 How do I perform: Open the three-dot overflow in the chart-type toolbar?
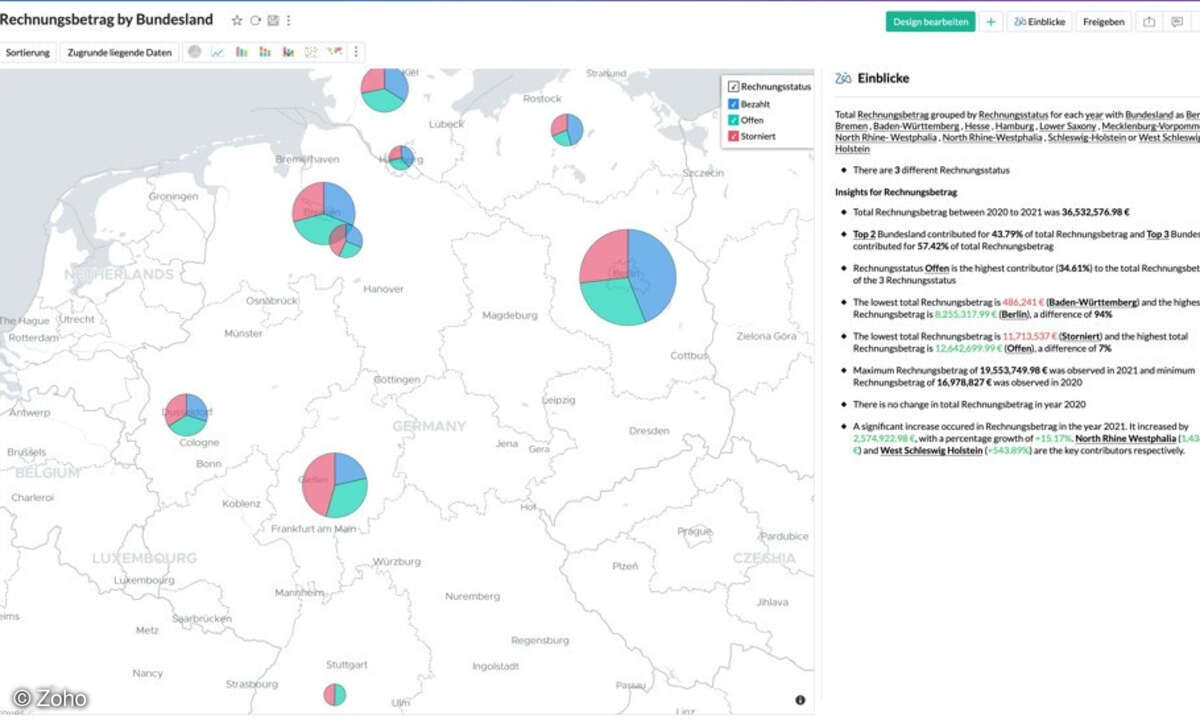356,52
